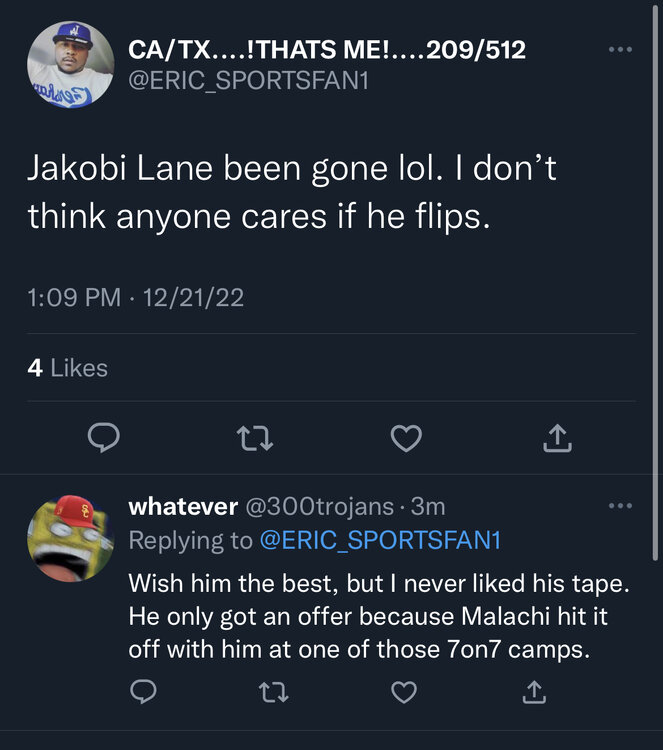The width and height of the screenshot is (663, 750).
Task: Click the 1:09 PM 12/21/22 timestamp
Action: (135, 298)
